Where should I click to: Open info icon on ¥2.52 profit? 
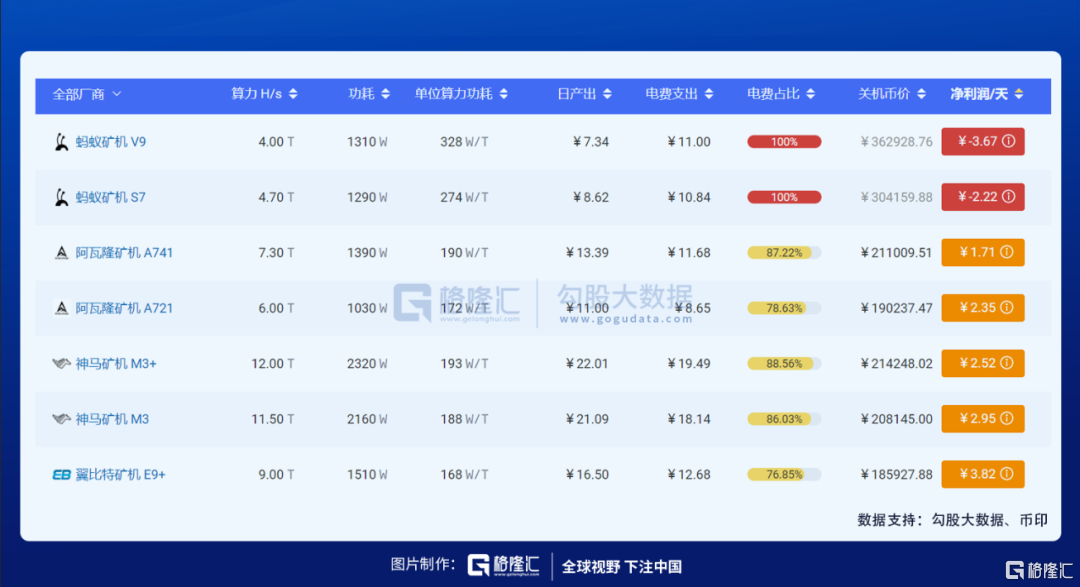point(1007,363)
